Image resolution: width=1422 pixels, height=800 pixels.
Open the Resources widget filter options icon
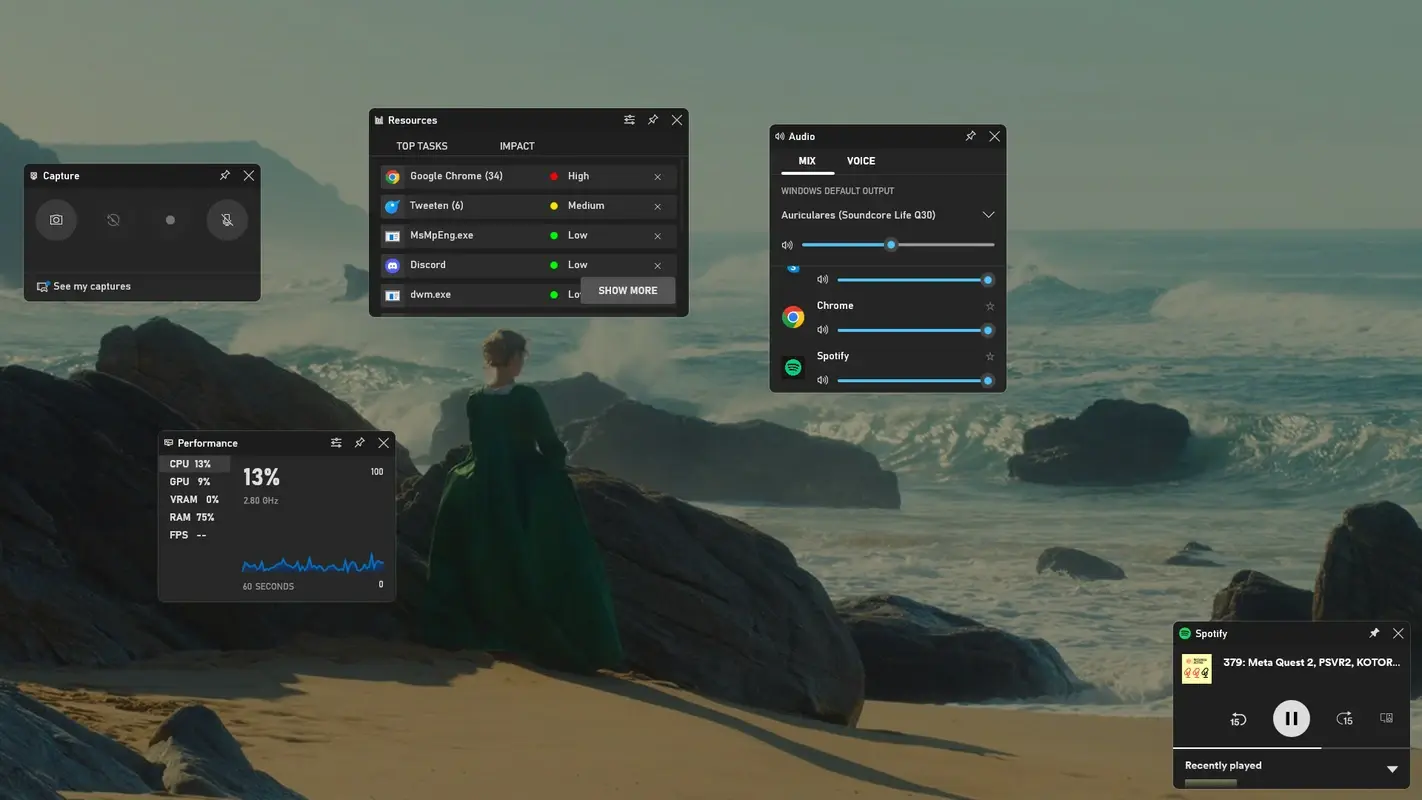629,119
